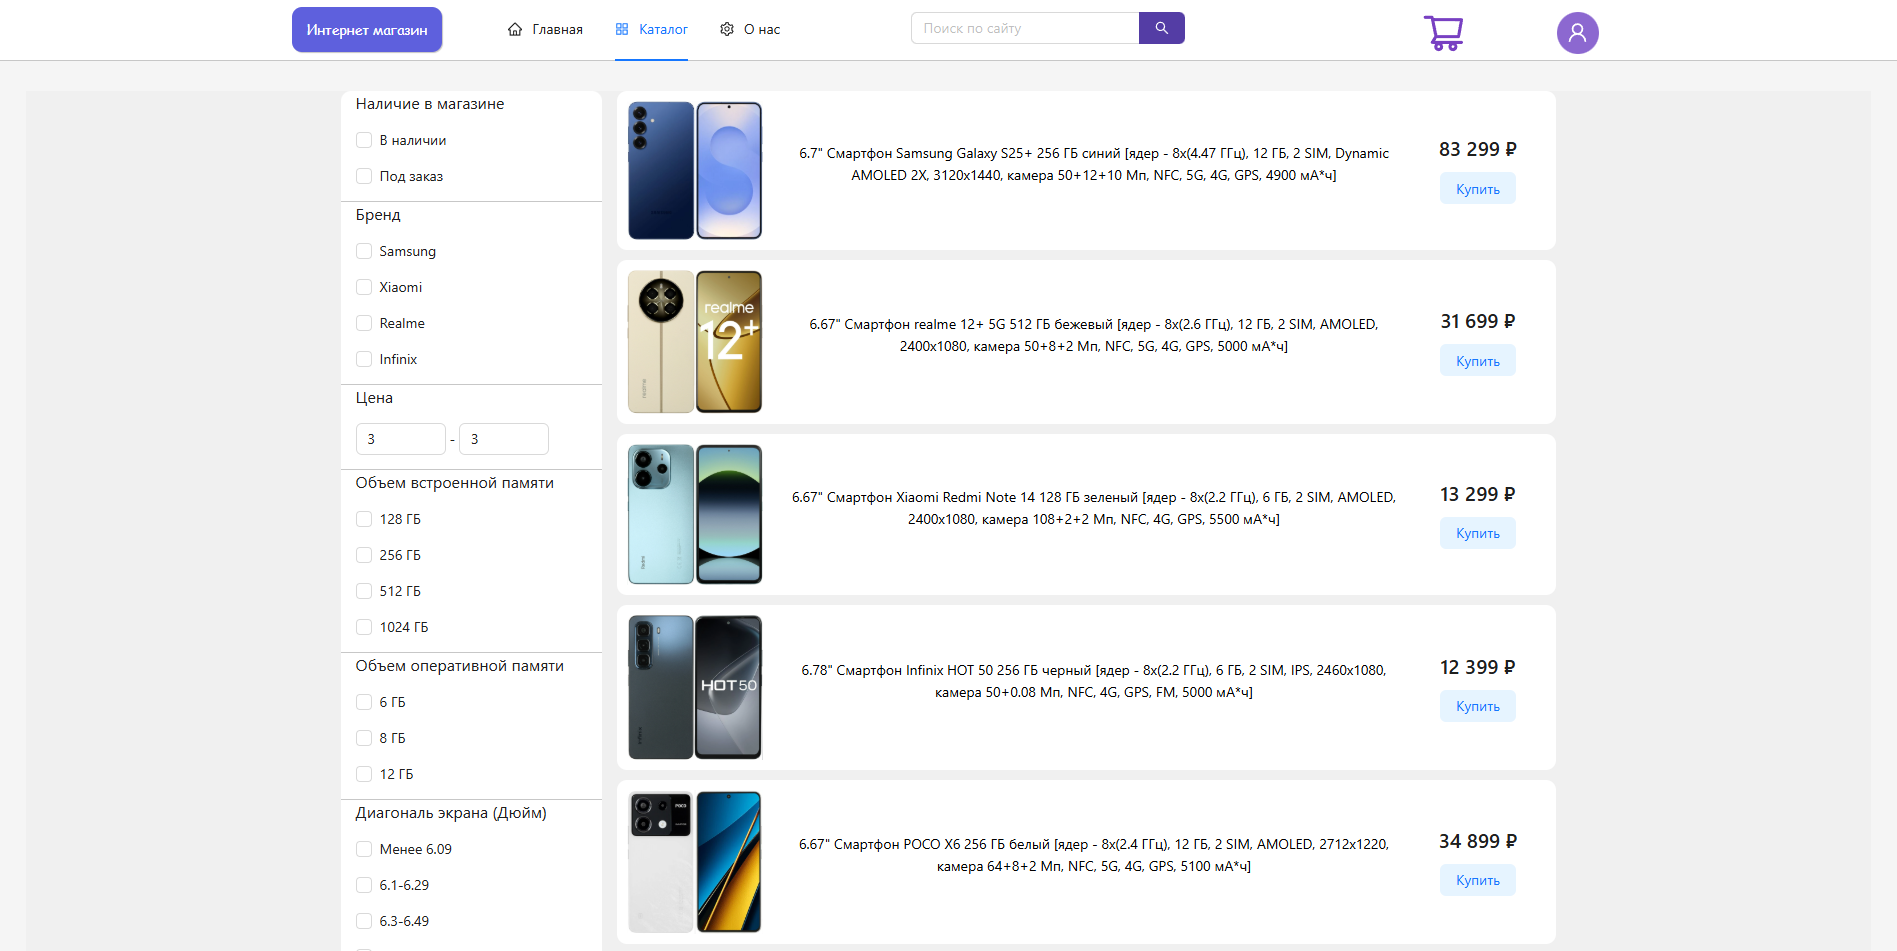The height and width of the screenshot is (951, 1897).
Task: Open the Каталог menu item
Action: [651, 29]
